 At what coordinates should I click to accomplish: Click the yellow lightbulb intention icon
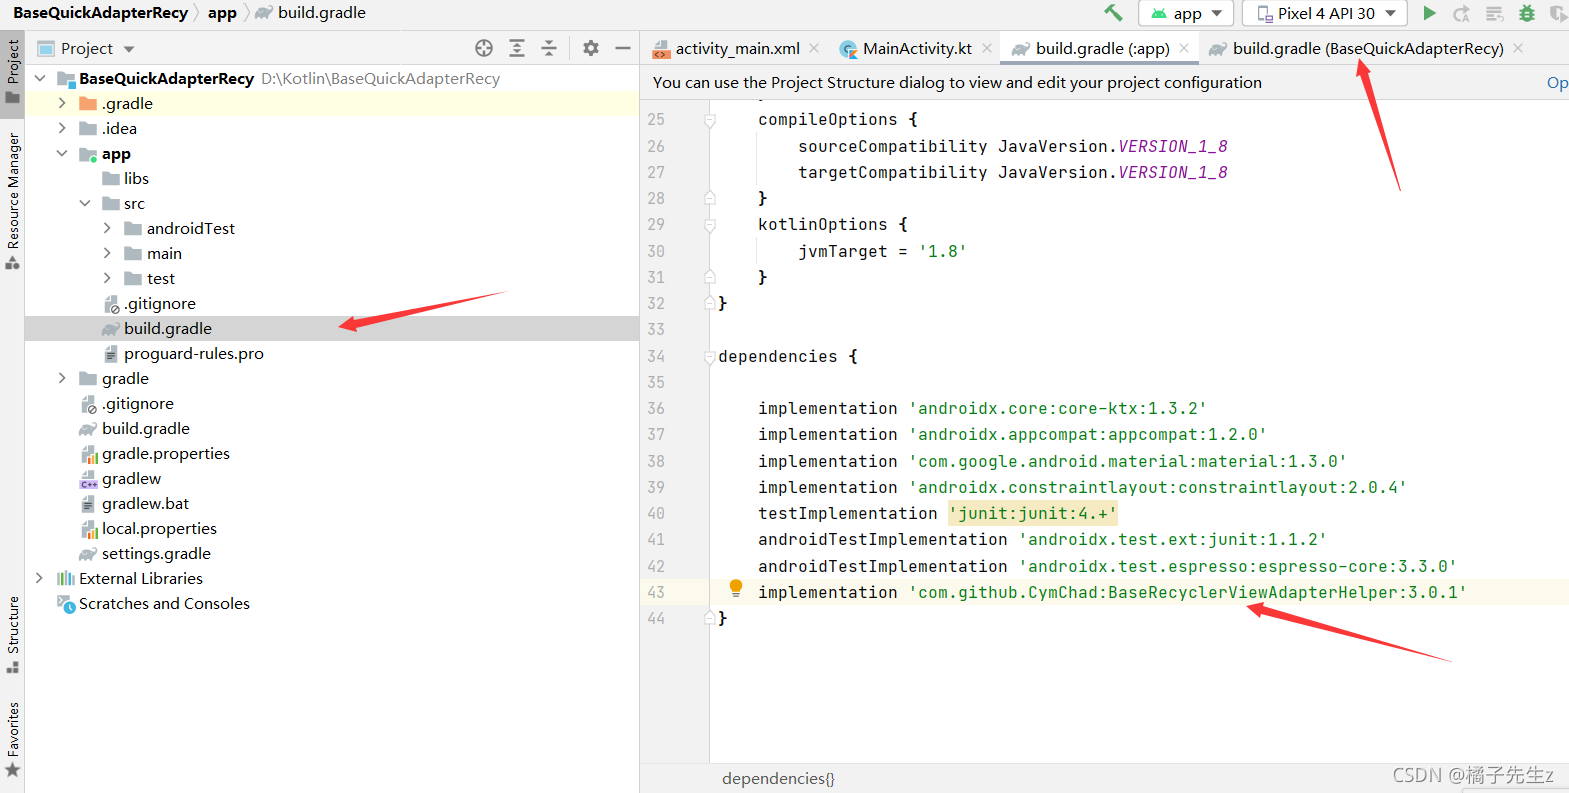tap(736, 588)
